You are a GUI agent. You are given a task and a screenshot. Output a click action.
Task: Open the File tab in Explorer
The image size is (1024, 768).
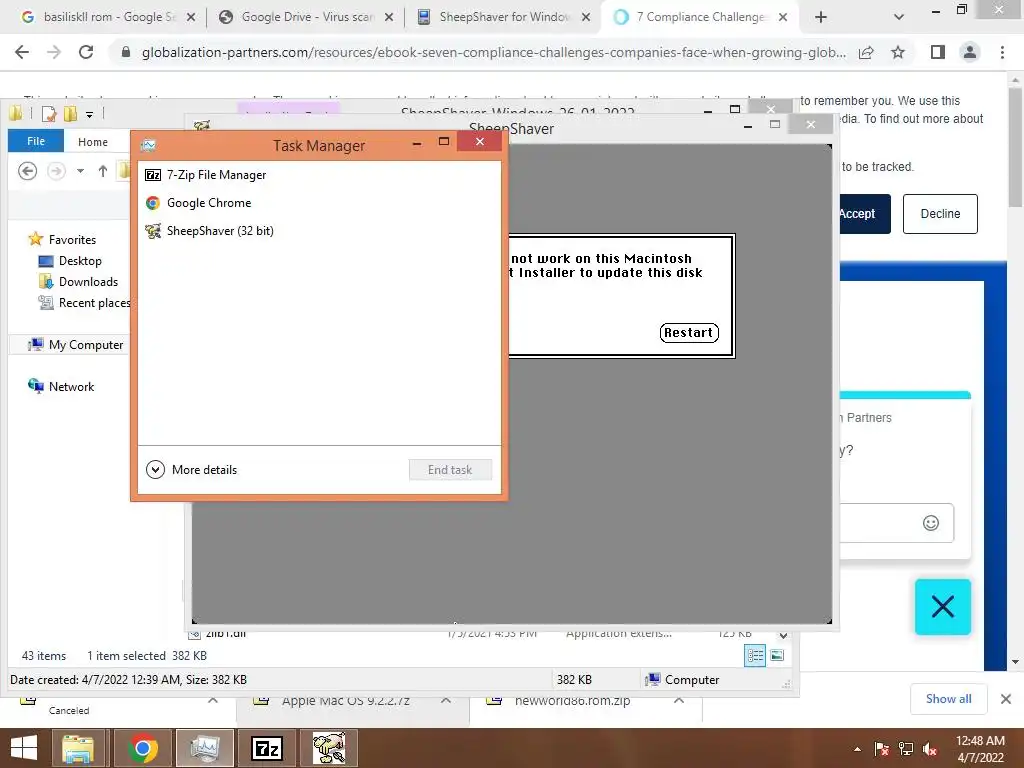[36, 141]
